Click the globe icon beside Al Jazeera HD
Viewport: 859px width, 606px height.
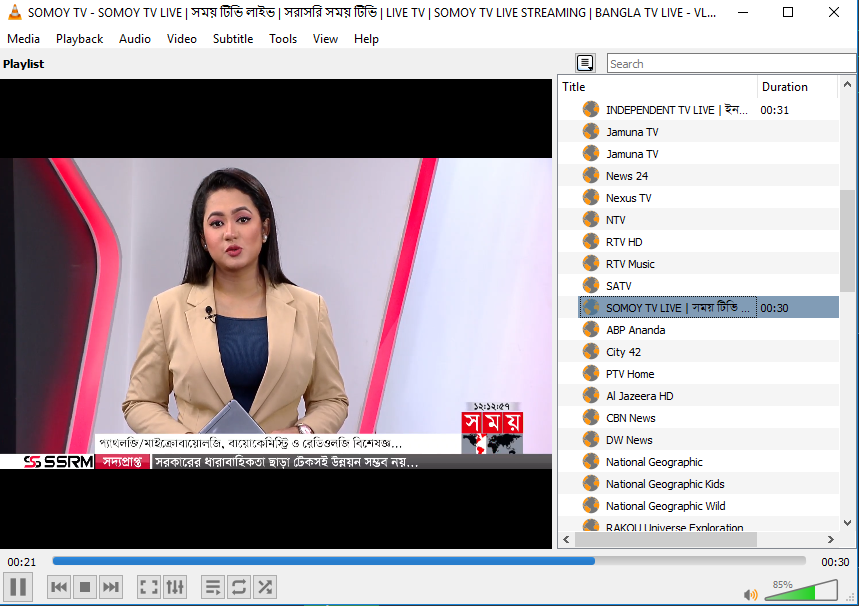[x=591, y=395]
